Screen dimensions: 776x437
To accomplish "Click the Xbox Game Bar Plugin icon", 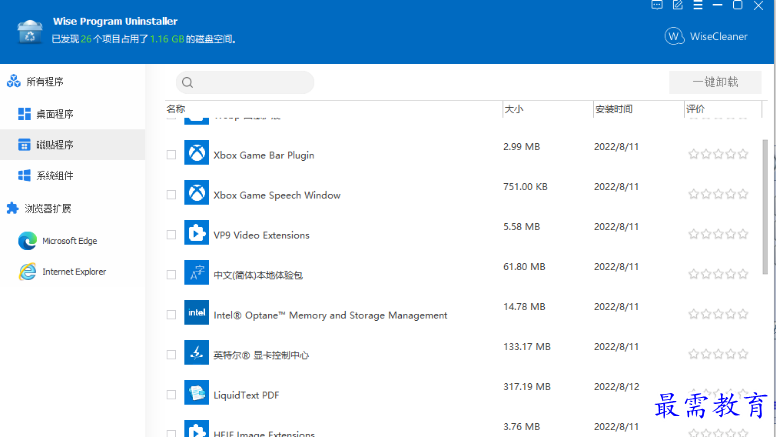I will coord(196,154).
